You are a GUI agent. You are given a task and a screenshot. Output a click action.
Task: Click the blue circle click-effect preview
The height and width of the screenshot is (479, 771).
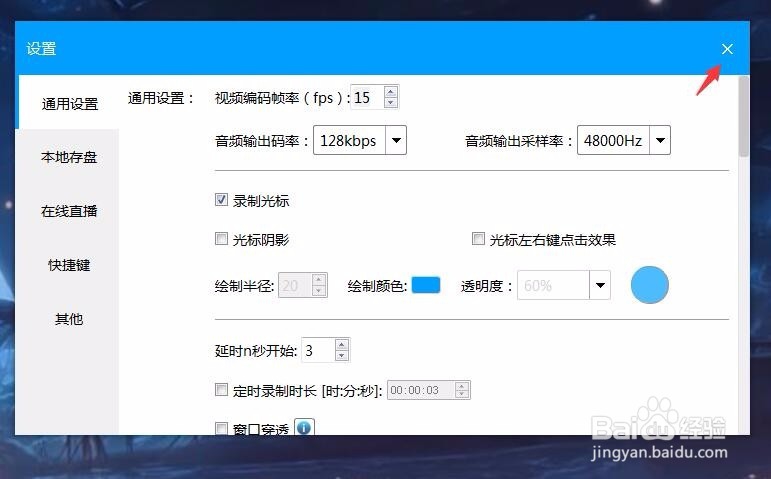[650, 285]
